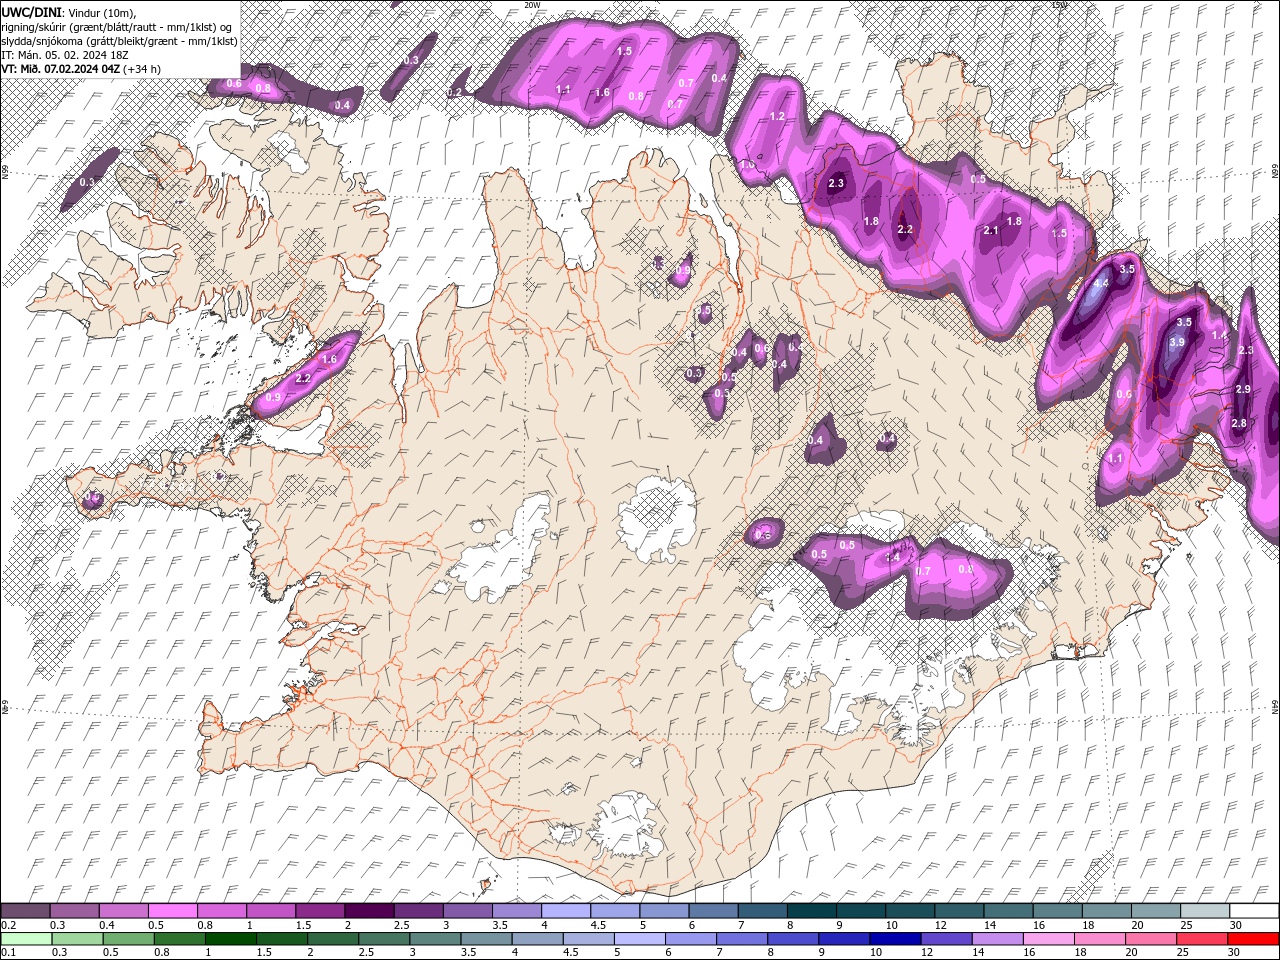Click the 3.9 snowfall value on the map

coord(1177,342)
